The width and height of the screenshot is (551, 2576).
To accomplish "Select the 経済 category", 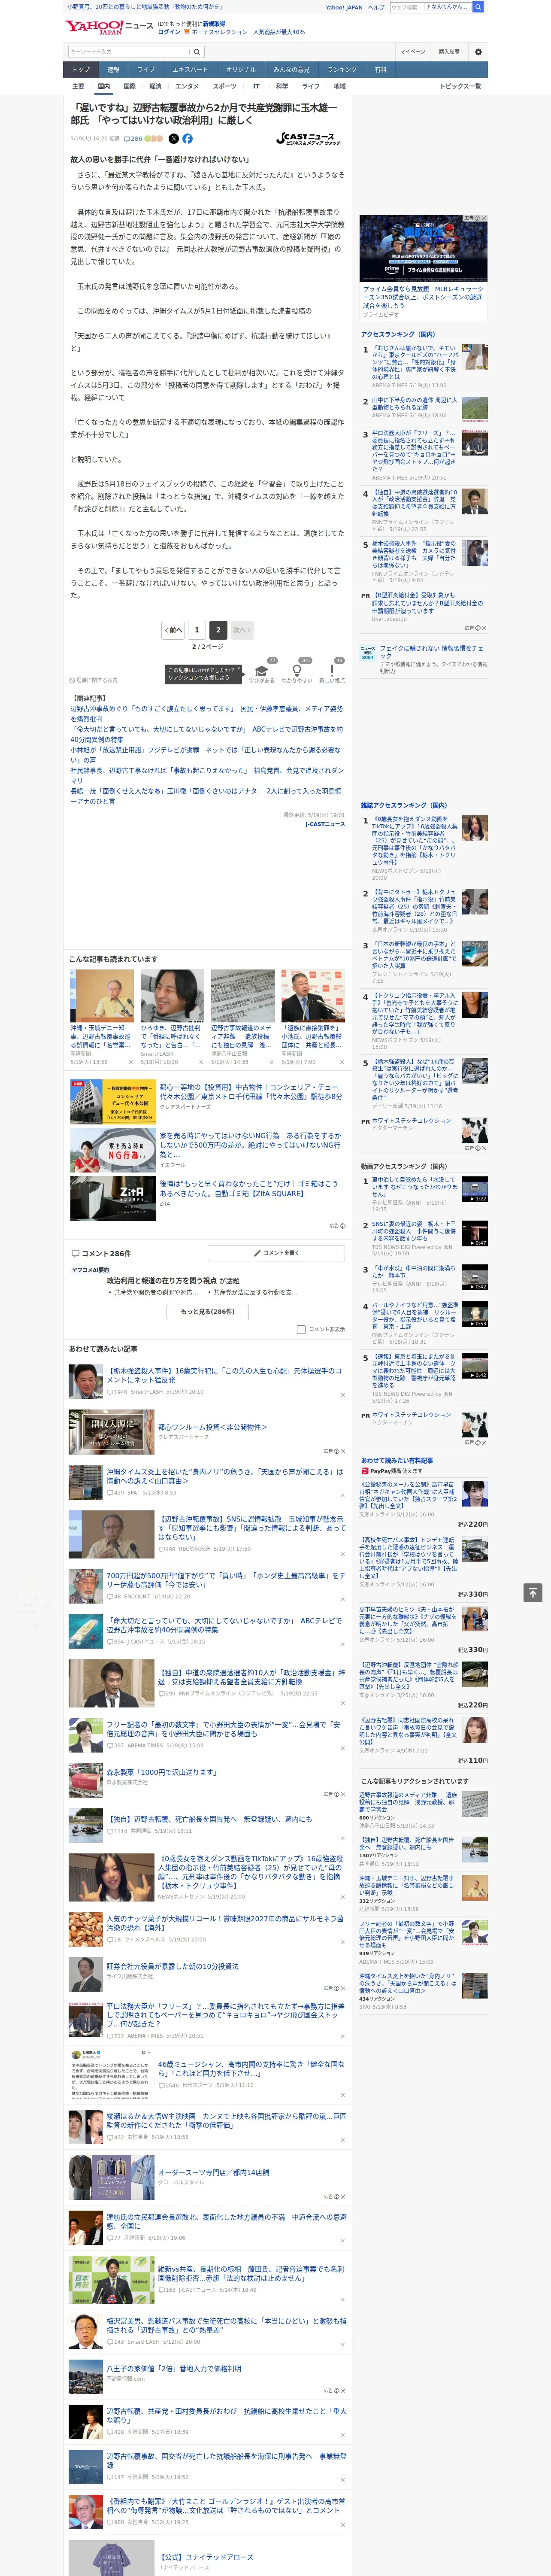I will (155, 86).
